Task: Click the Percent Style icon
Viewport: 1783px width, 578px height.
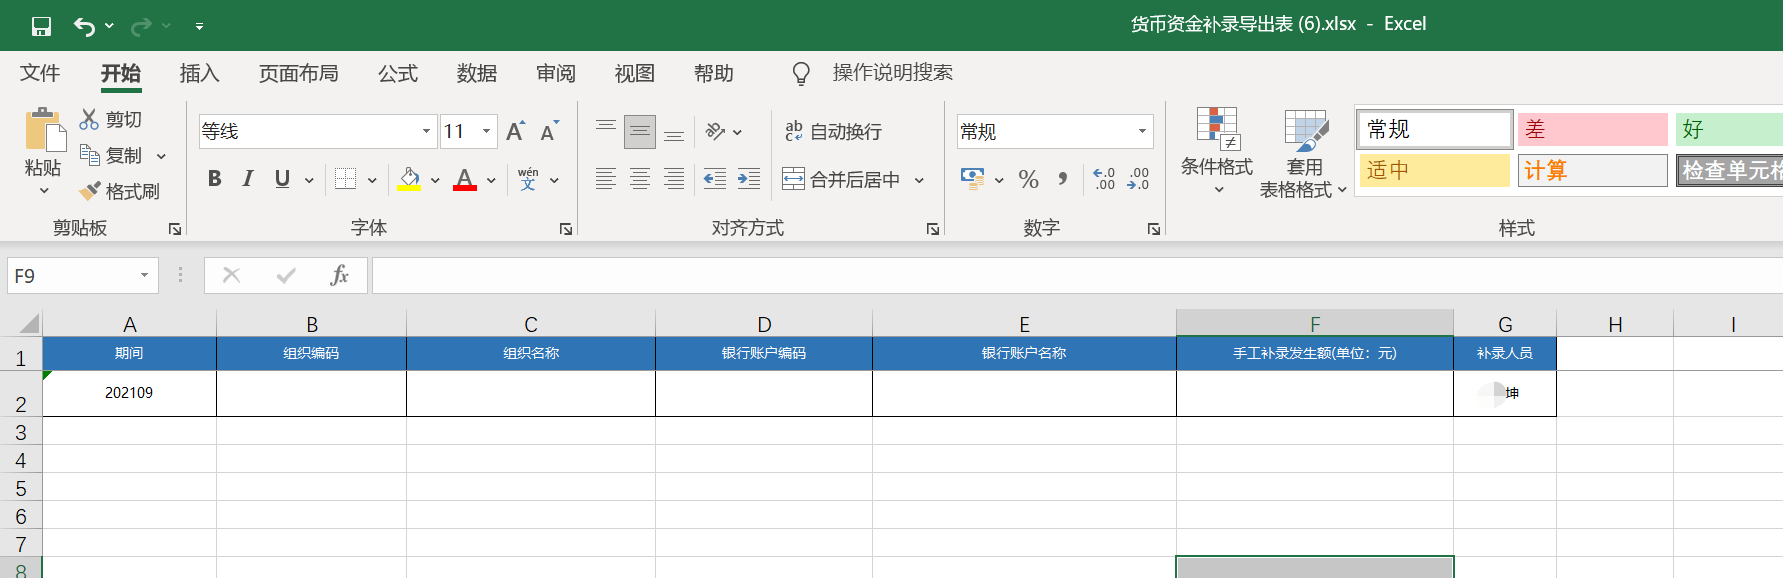Action: point(1028,179)
